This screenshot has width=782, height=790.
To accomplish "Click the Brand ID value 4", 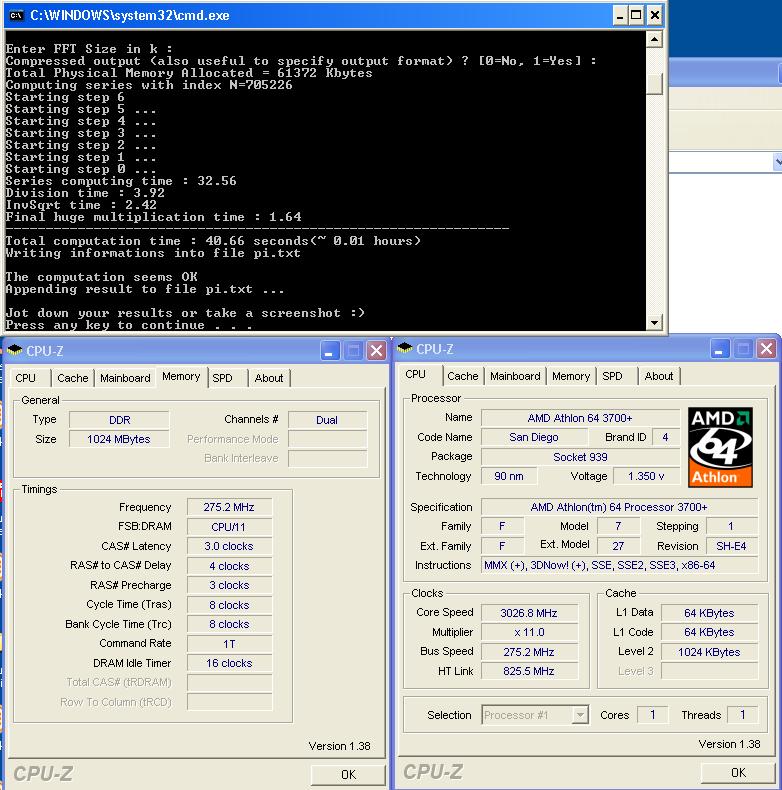I will 666,437.
